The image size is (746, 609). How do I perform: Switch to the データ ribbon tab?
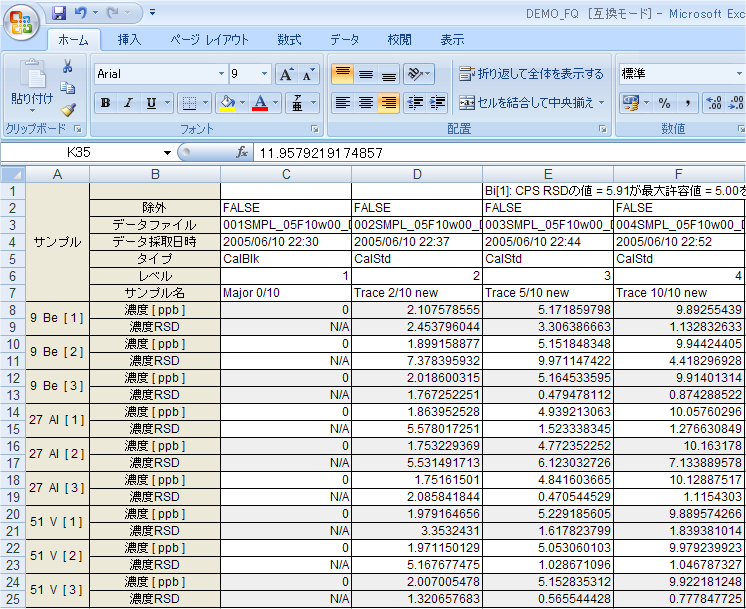coord(344,40)
